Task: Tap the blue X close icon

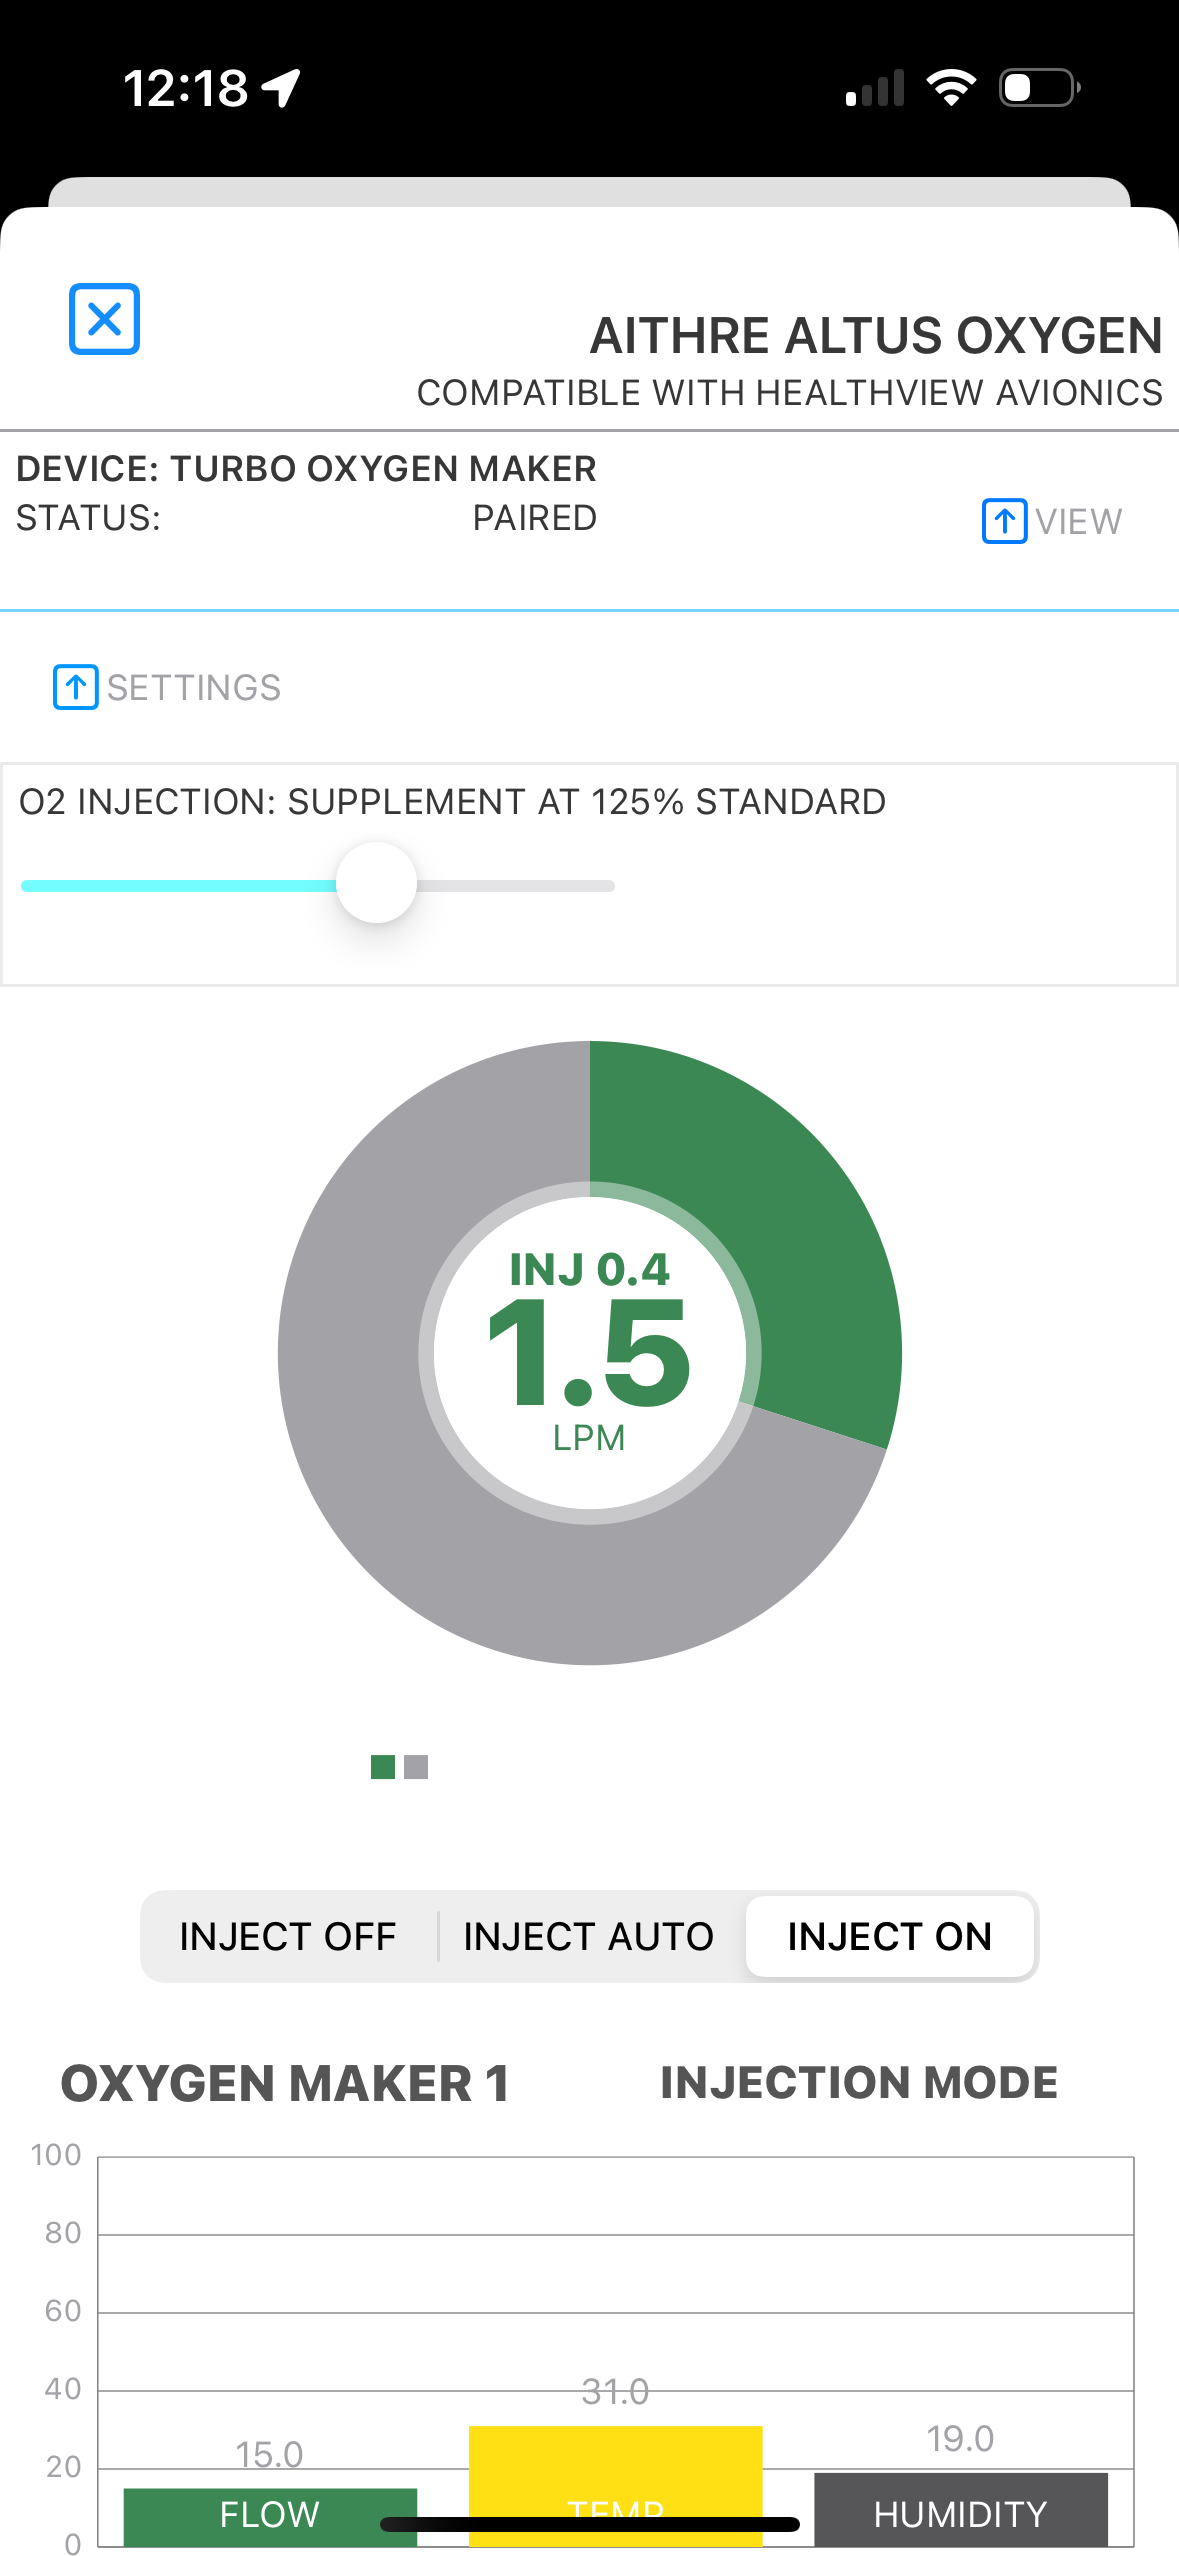Action: [x=104, y=319]
